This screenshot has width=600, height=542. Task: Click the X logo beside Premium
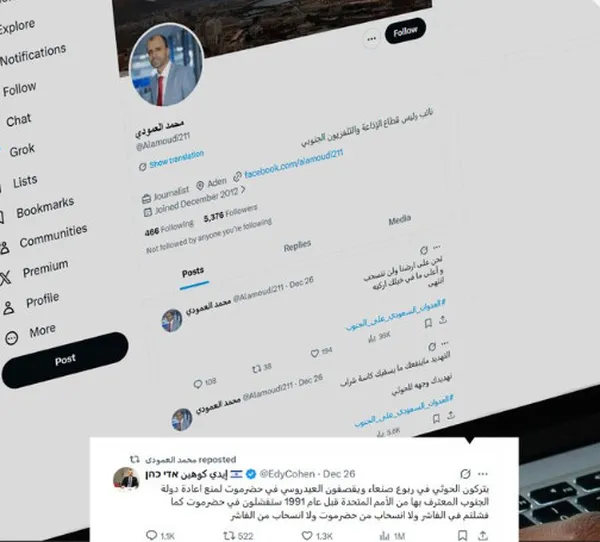point(5,278)
